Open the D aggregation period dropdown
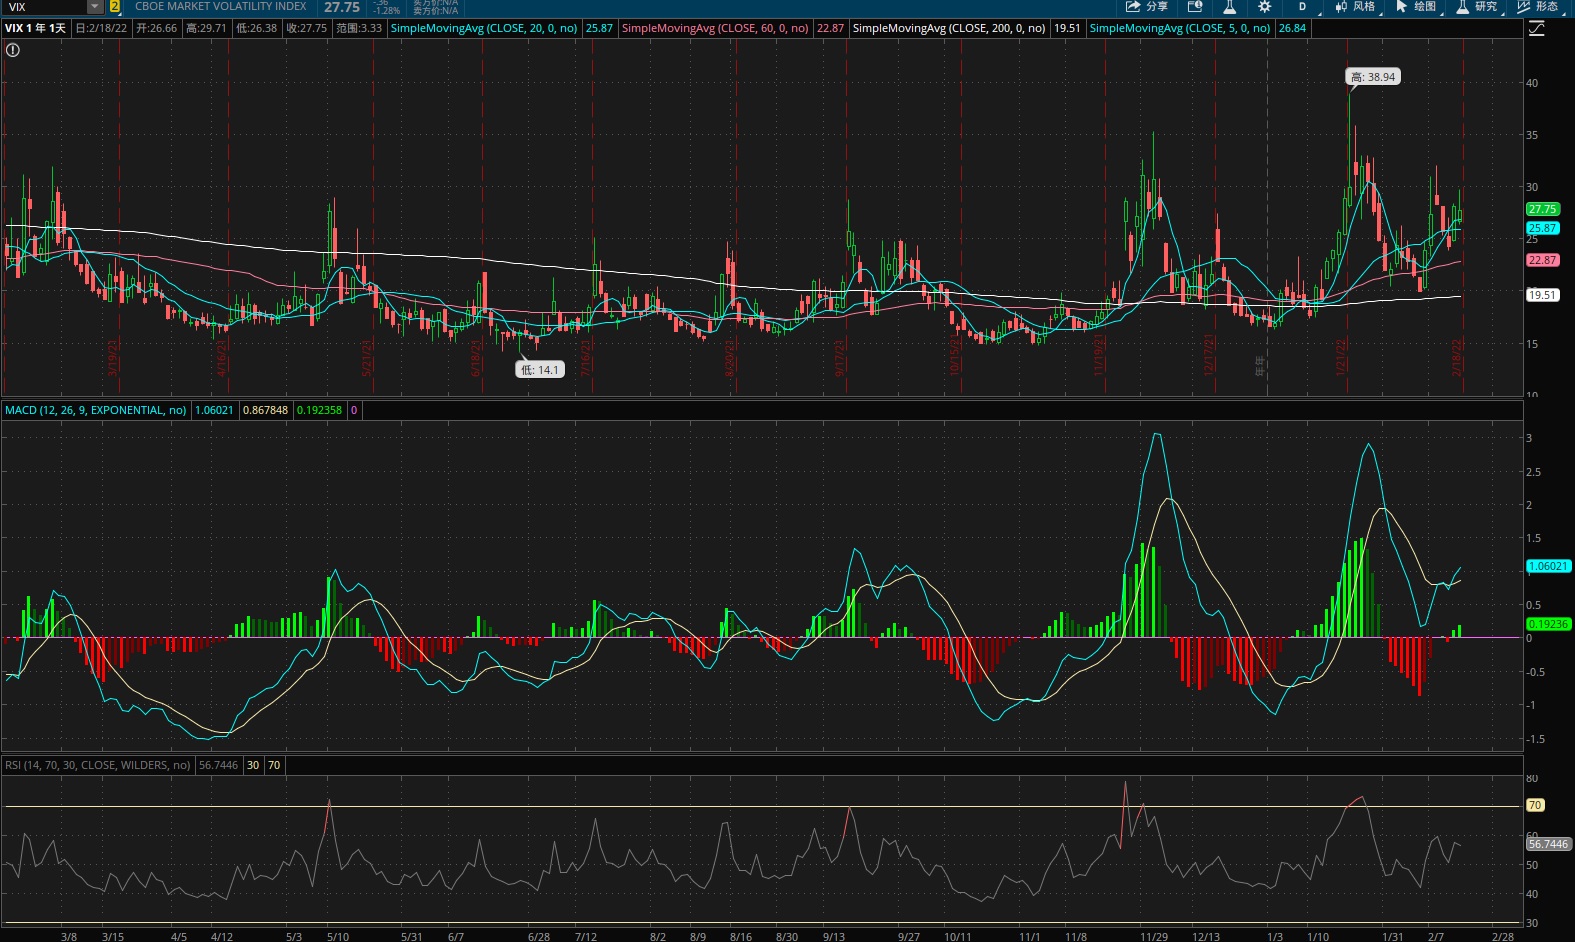This screenshot has height=942, width=1575. [1302, 6]
